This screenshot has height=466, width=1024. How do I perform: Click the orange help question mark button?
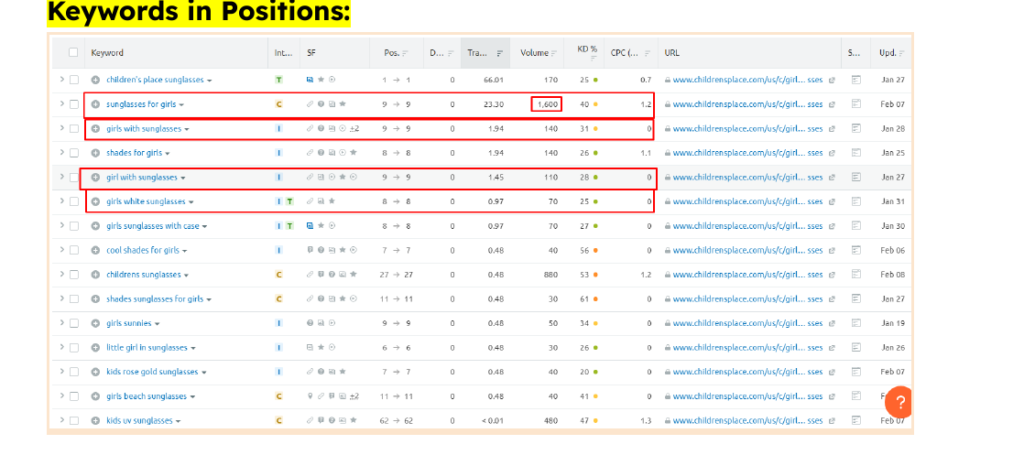point(899,402)
